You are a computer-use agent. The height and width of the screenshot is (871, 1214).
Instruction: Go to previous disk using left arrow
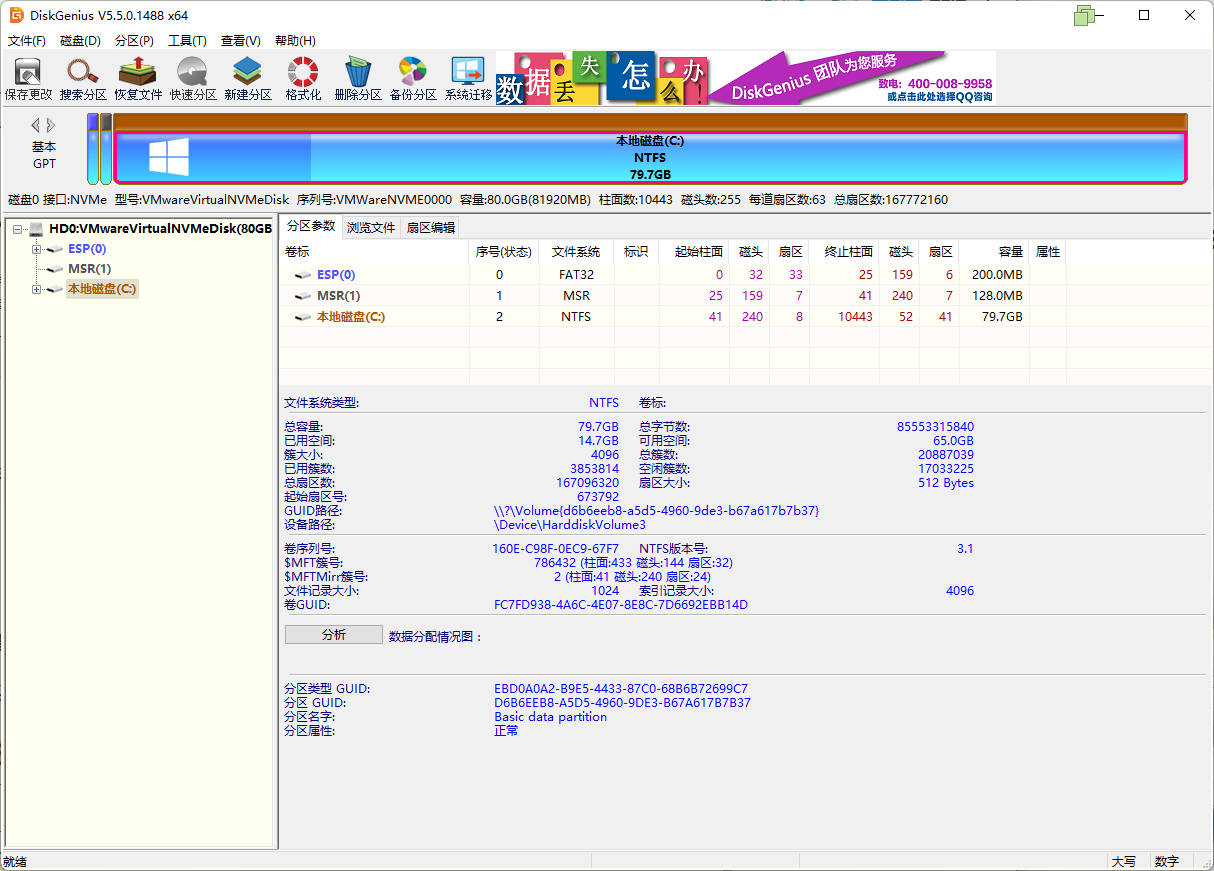pos(35,125)
